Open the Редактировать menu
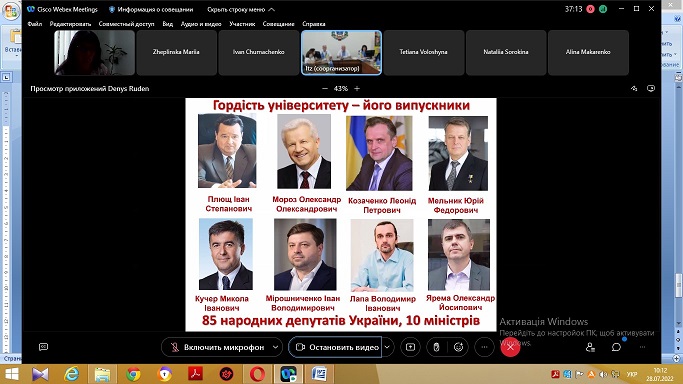Viewport: 683px width, 384px height. [70, 24]
